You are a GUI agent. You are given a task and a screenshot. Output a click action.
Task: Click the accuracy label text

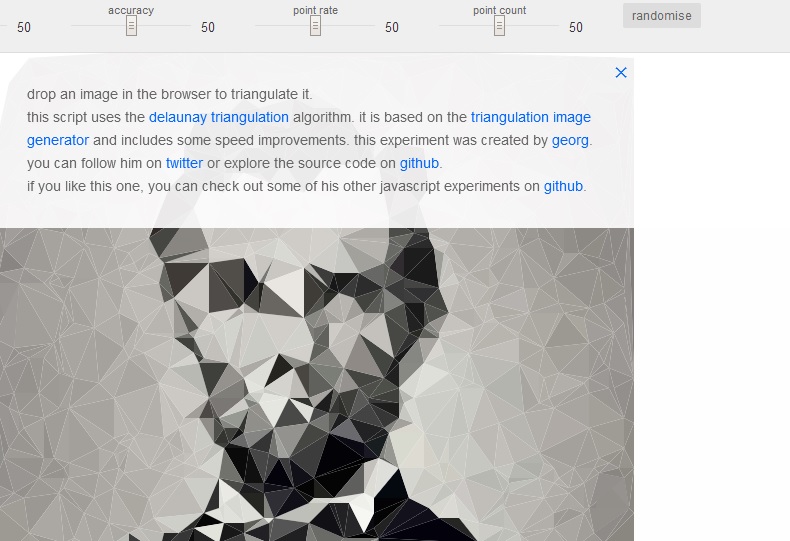pos(131,10)
